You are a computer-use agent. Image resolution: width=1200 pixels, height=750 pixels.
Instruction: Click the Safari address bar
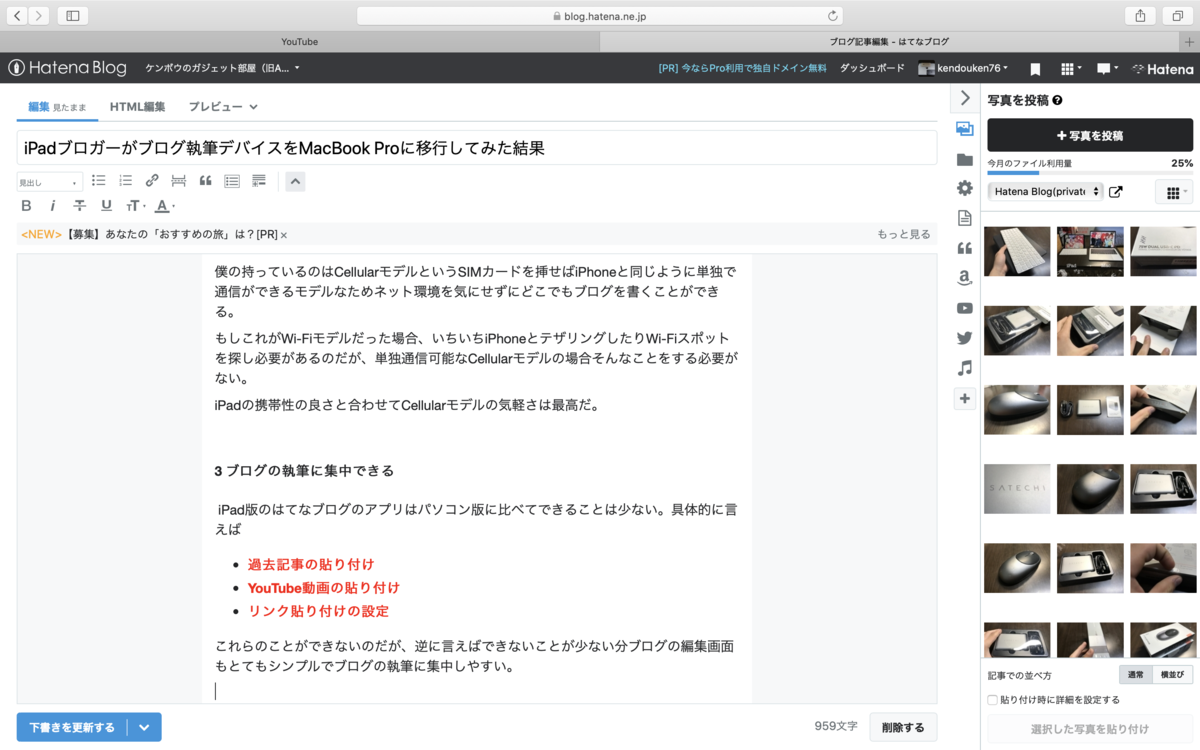tap(600, 15)
